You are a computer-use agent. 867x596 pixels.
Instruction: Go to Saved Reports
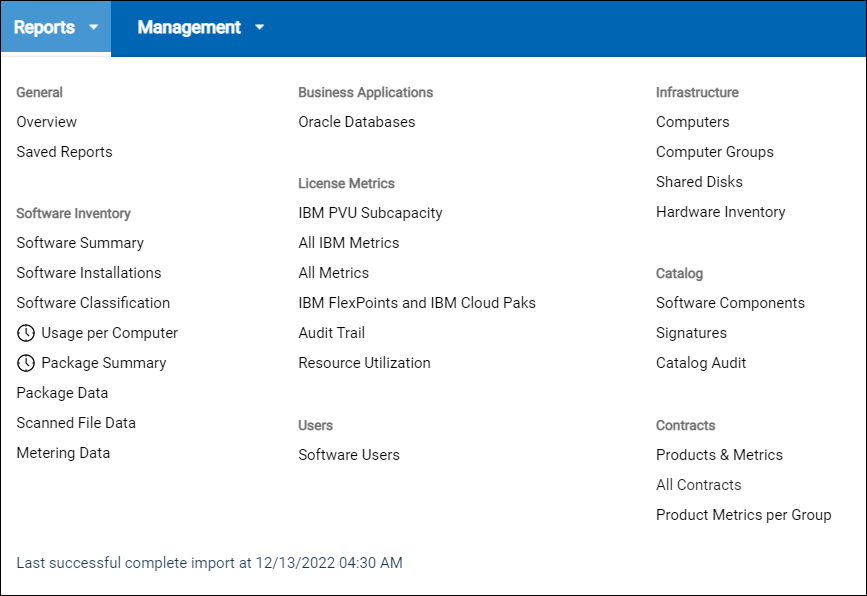click(x=64, y=152)
